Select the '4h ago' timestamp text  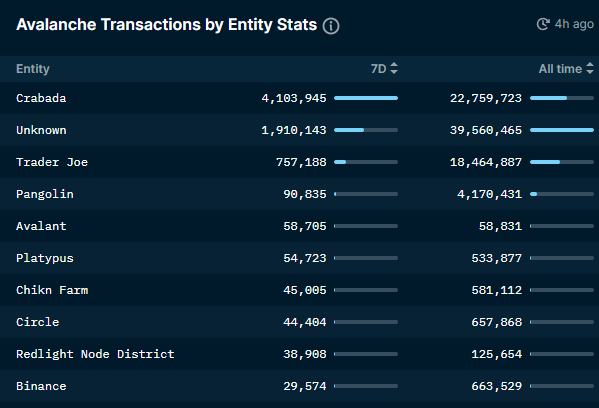click(574, 24)
